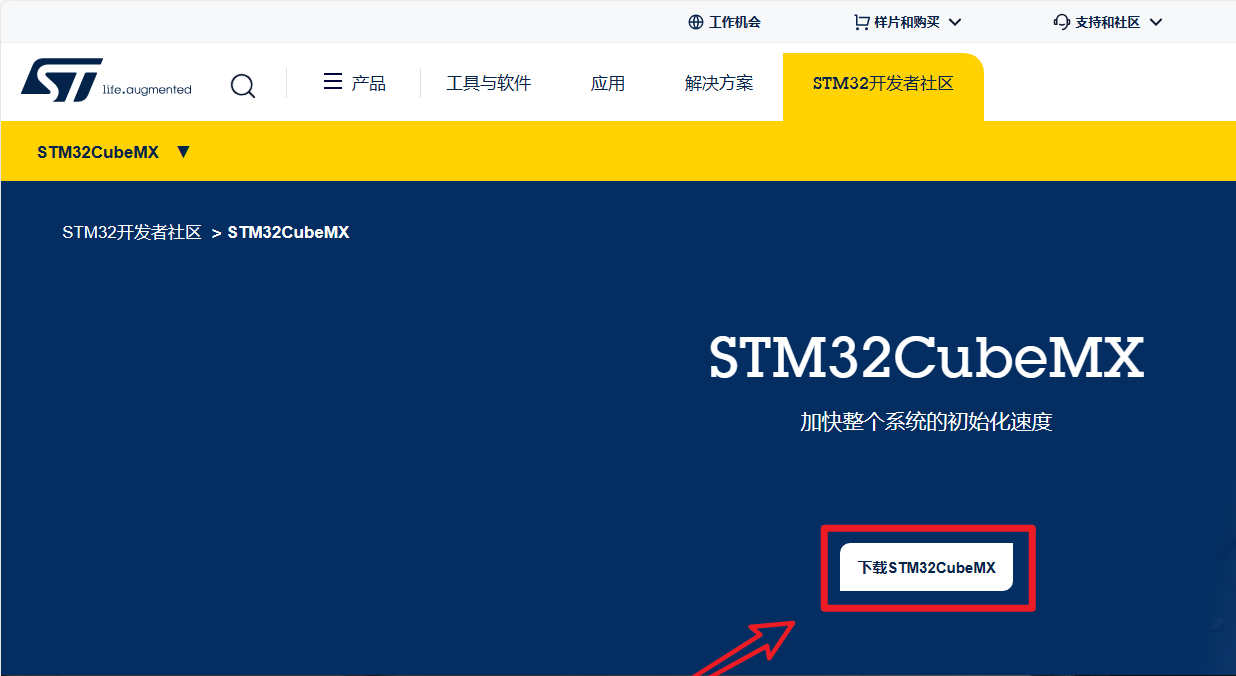Screen dimensions: 1236x676
Task: Go to STM32开发者社区 breadcrumb link
Action: [x=132, y=232]
